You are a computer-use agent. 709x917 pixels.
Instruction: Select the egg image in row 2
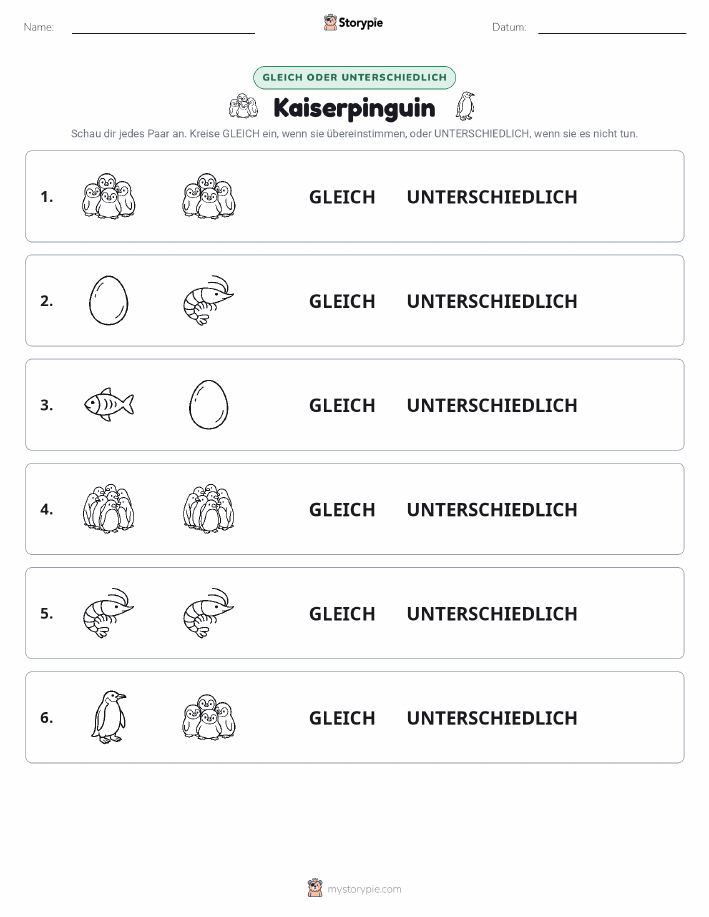click(x=108, y=301)
